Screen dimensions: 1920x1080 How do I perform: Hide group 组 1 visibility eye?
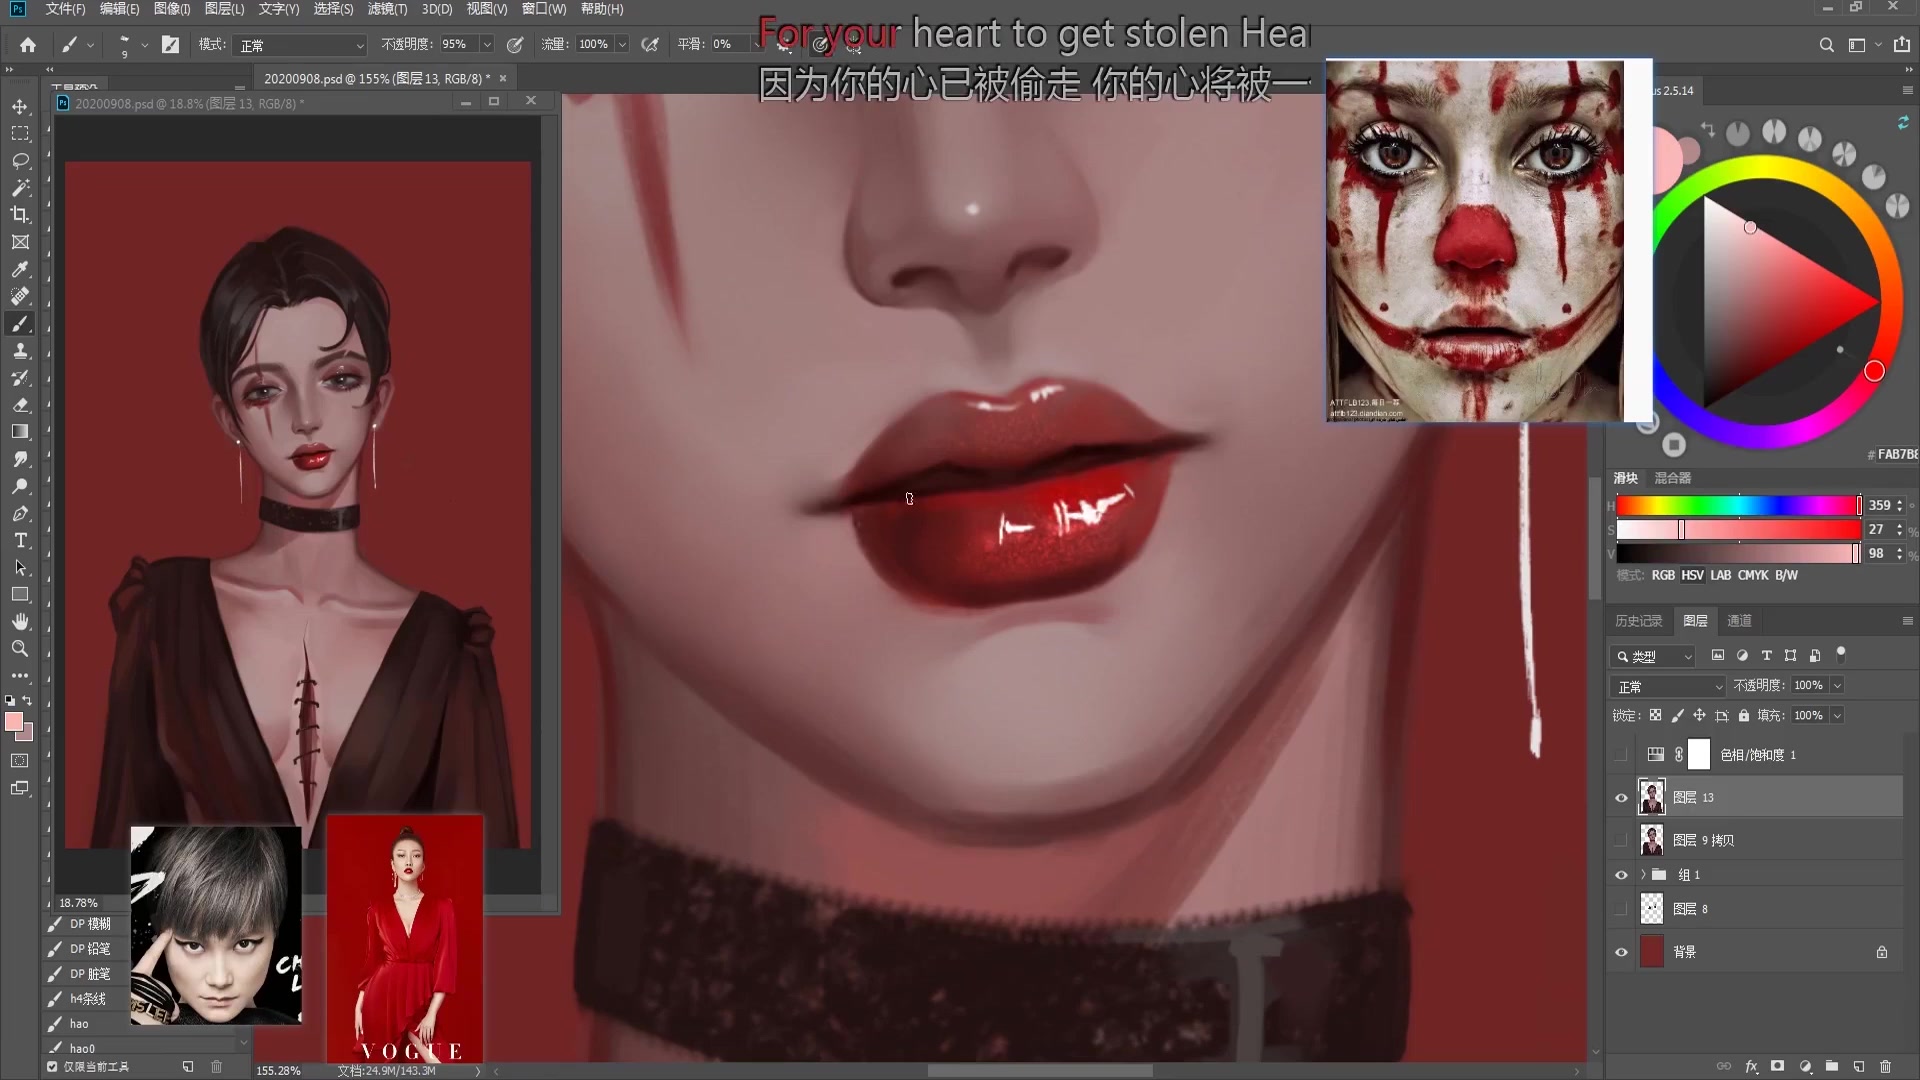click(1621, 875)
